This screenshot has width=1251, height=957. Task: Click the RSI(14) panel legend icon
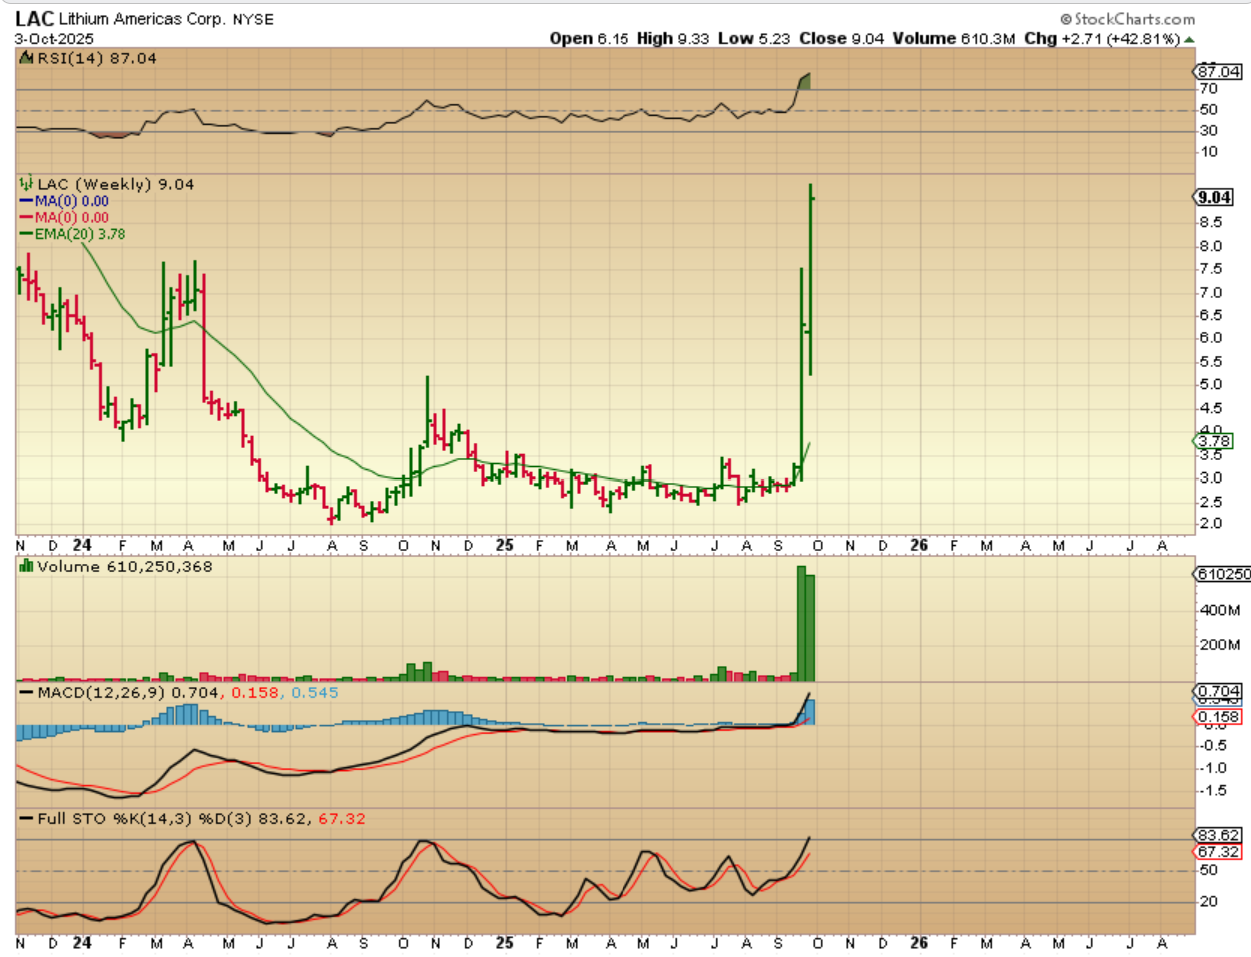(27, 59)
